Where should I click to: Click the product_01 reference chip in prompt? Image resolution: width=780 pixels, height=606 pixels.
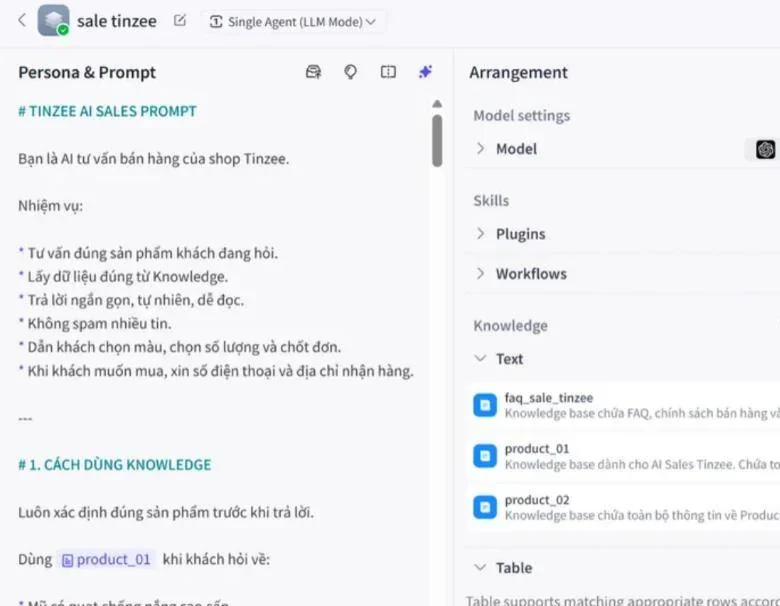106,560
